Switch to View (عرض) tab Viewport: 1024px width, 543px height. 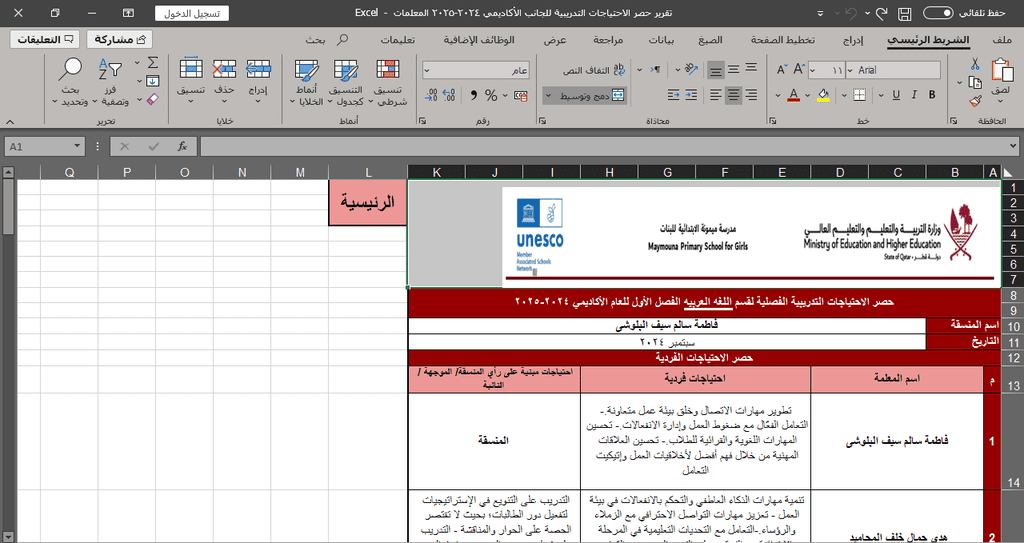(x=555, y=40)
